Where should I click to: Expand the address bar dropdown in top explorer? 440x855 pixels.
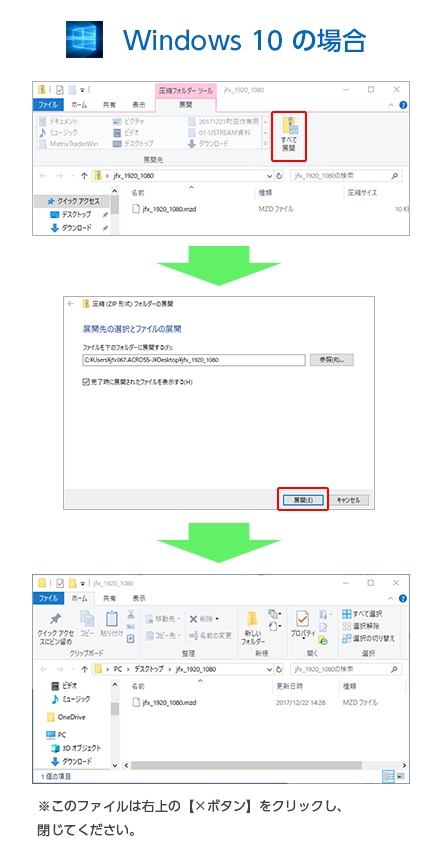(x=270, y=176)
